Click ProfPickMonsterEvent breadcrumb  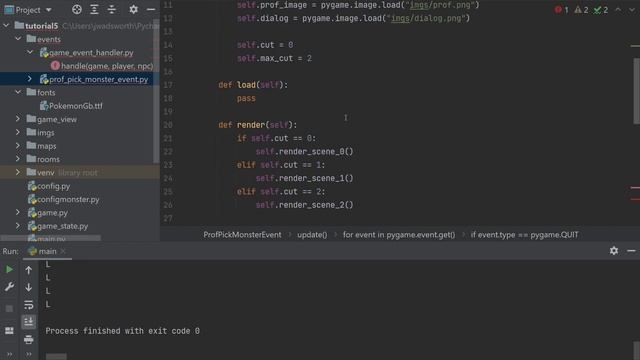click(242, 235)
